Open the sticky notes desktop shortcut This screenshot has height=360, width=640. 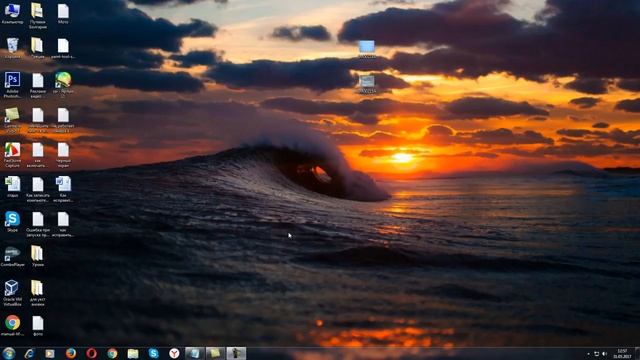point(12,120)
